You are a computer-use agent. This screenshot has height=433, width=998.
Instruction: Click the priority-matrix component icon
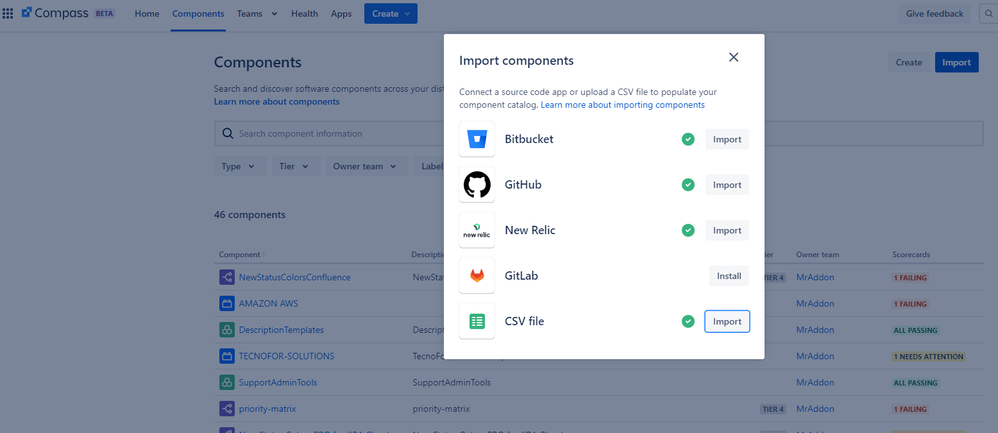coord(227,409)
